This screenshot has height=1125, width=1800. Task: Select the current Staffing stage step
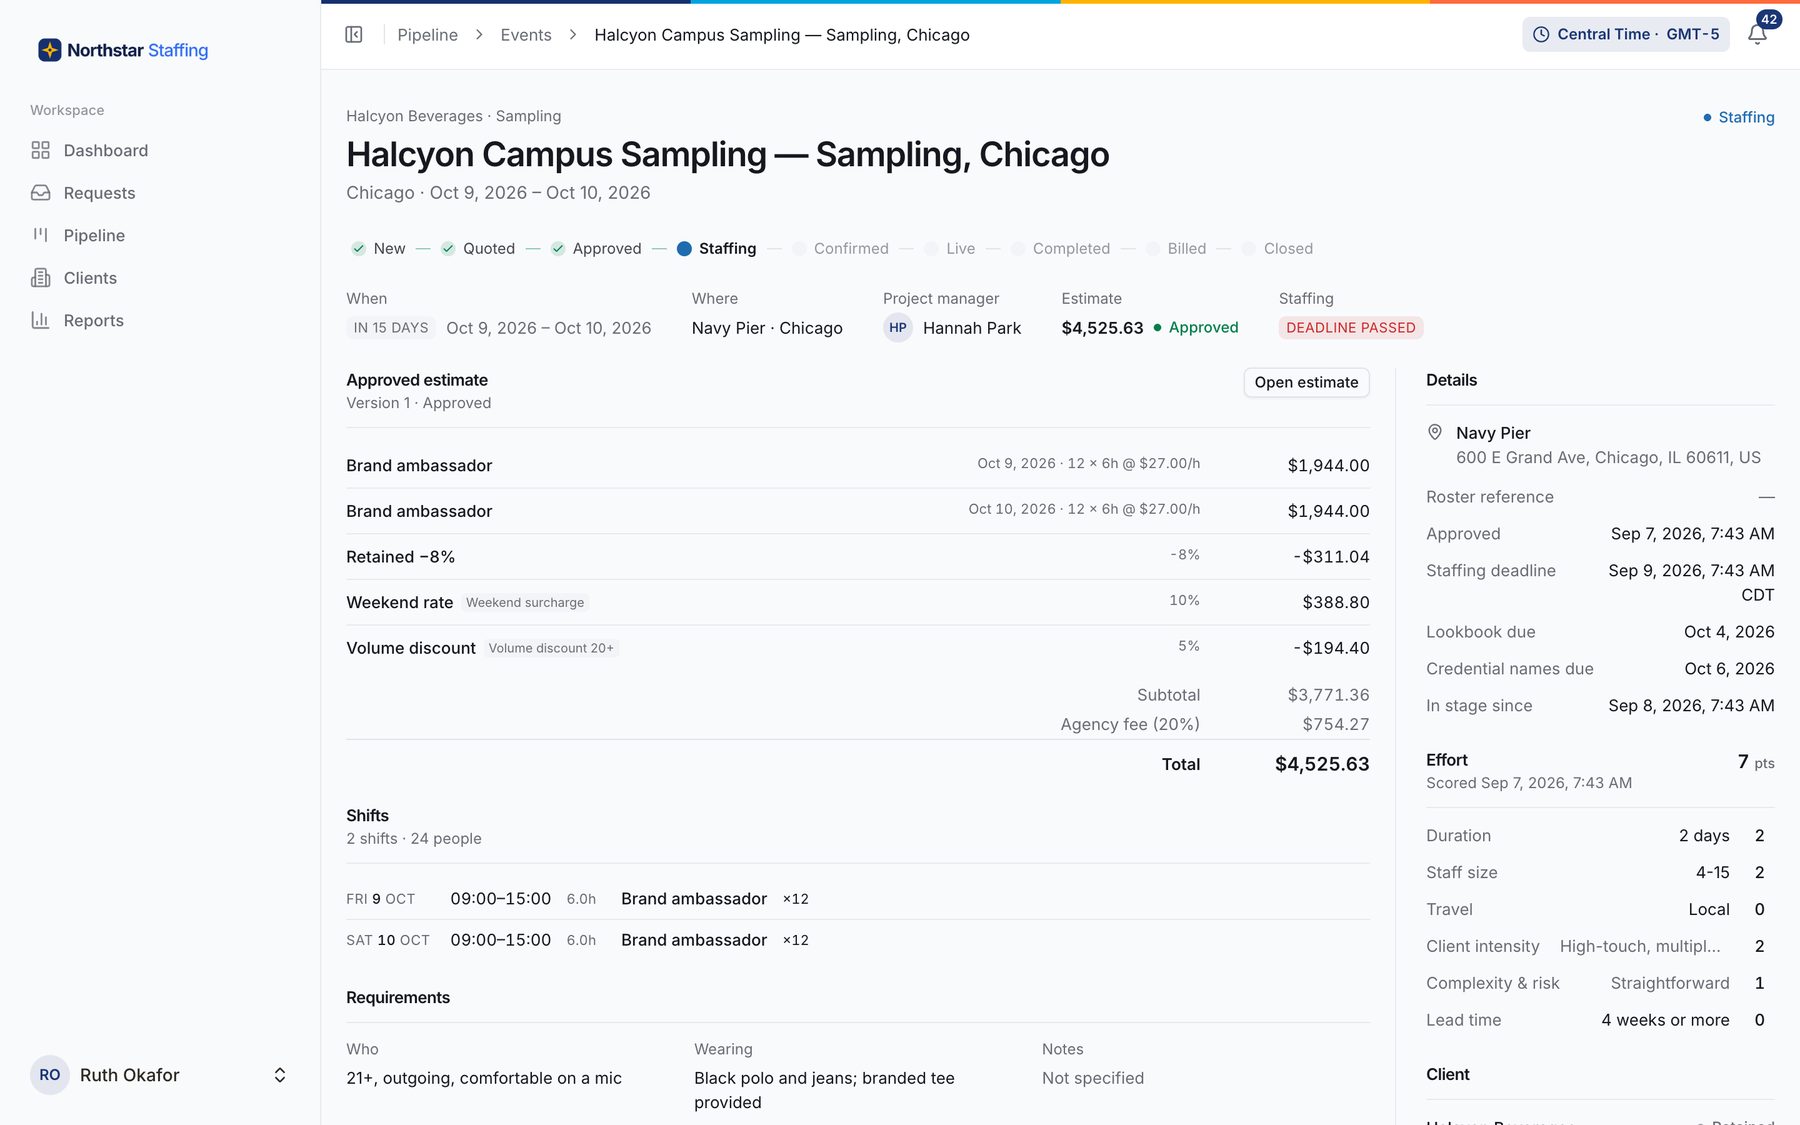click(716, 248)
